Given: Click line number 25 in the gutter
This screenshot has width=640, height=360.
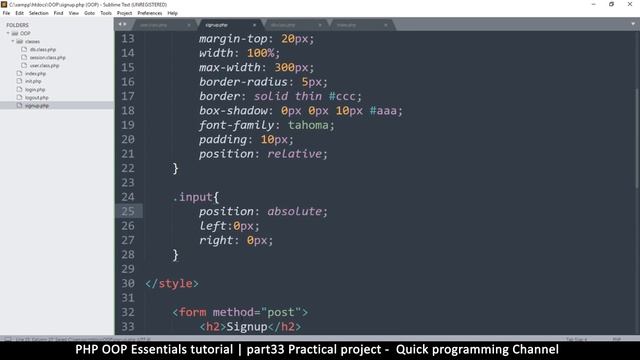Looking at the screenshot, I should coord(128,211).
